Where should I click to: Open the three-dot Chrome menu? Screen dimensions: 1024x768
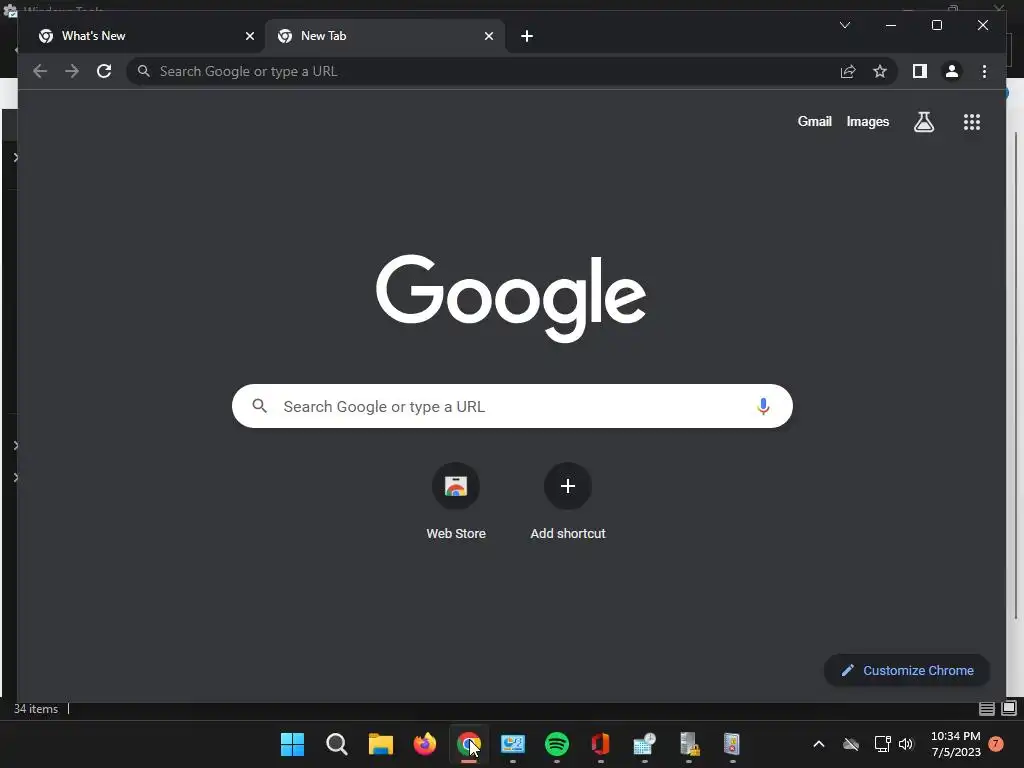tap(984, 71)
